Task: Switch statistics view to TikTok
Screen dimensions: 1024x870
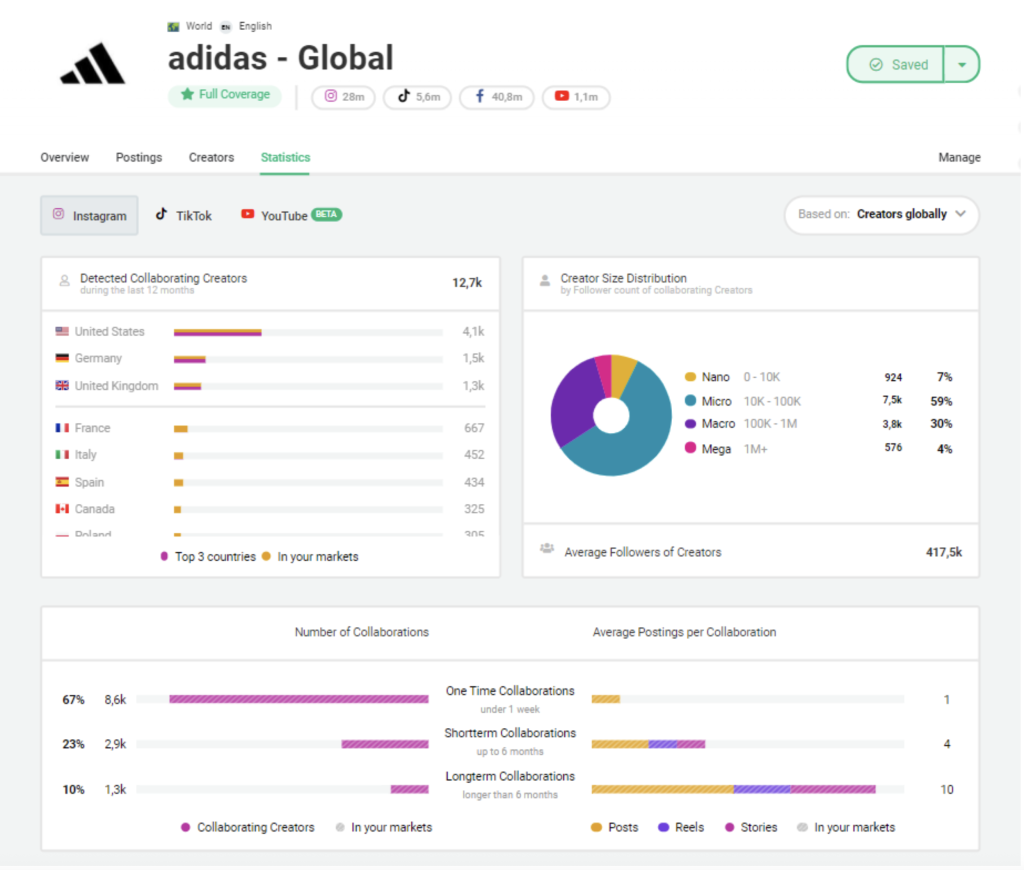Action: (183, 214)
